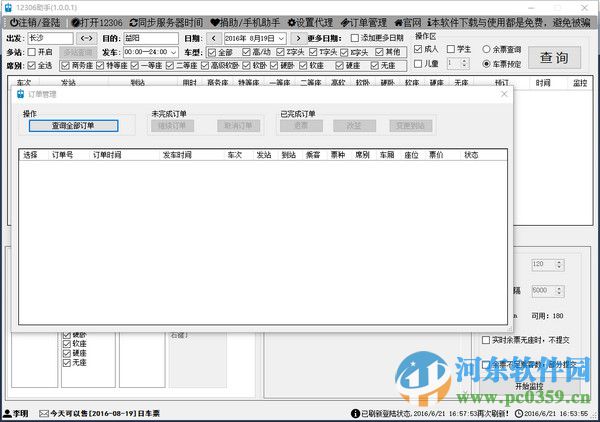Enable the multi-station 开启 checkbox

pos(32,52)
